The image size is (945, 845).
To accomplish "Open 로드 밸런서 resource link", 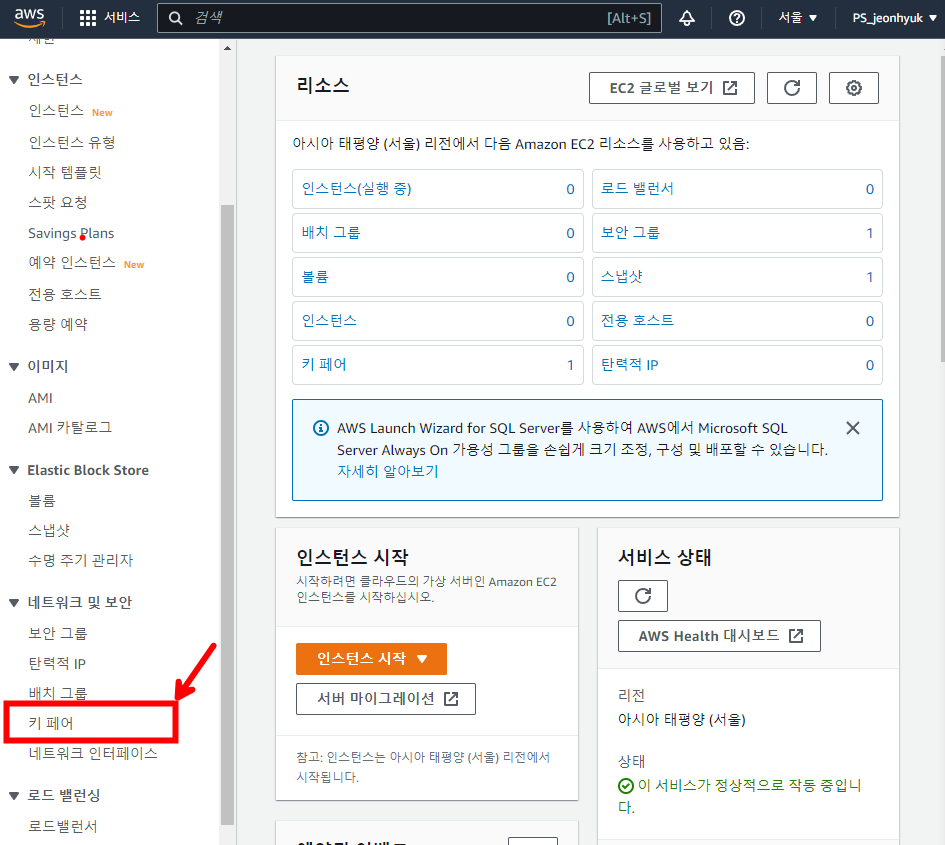I will 637,189.
